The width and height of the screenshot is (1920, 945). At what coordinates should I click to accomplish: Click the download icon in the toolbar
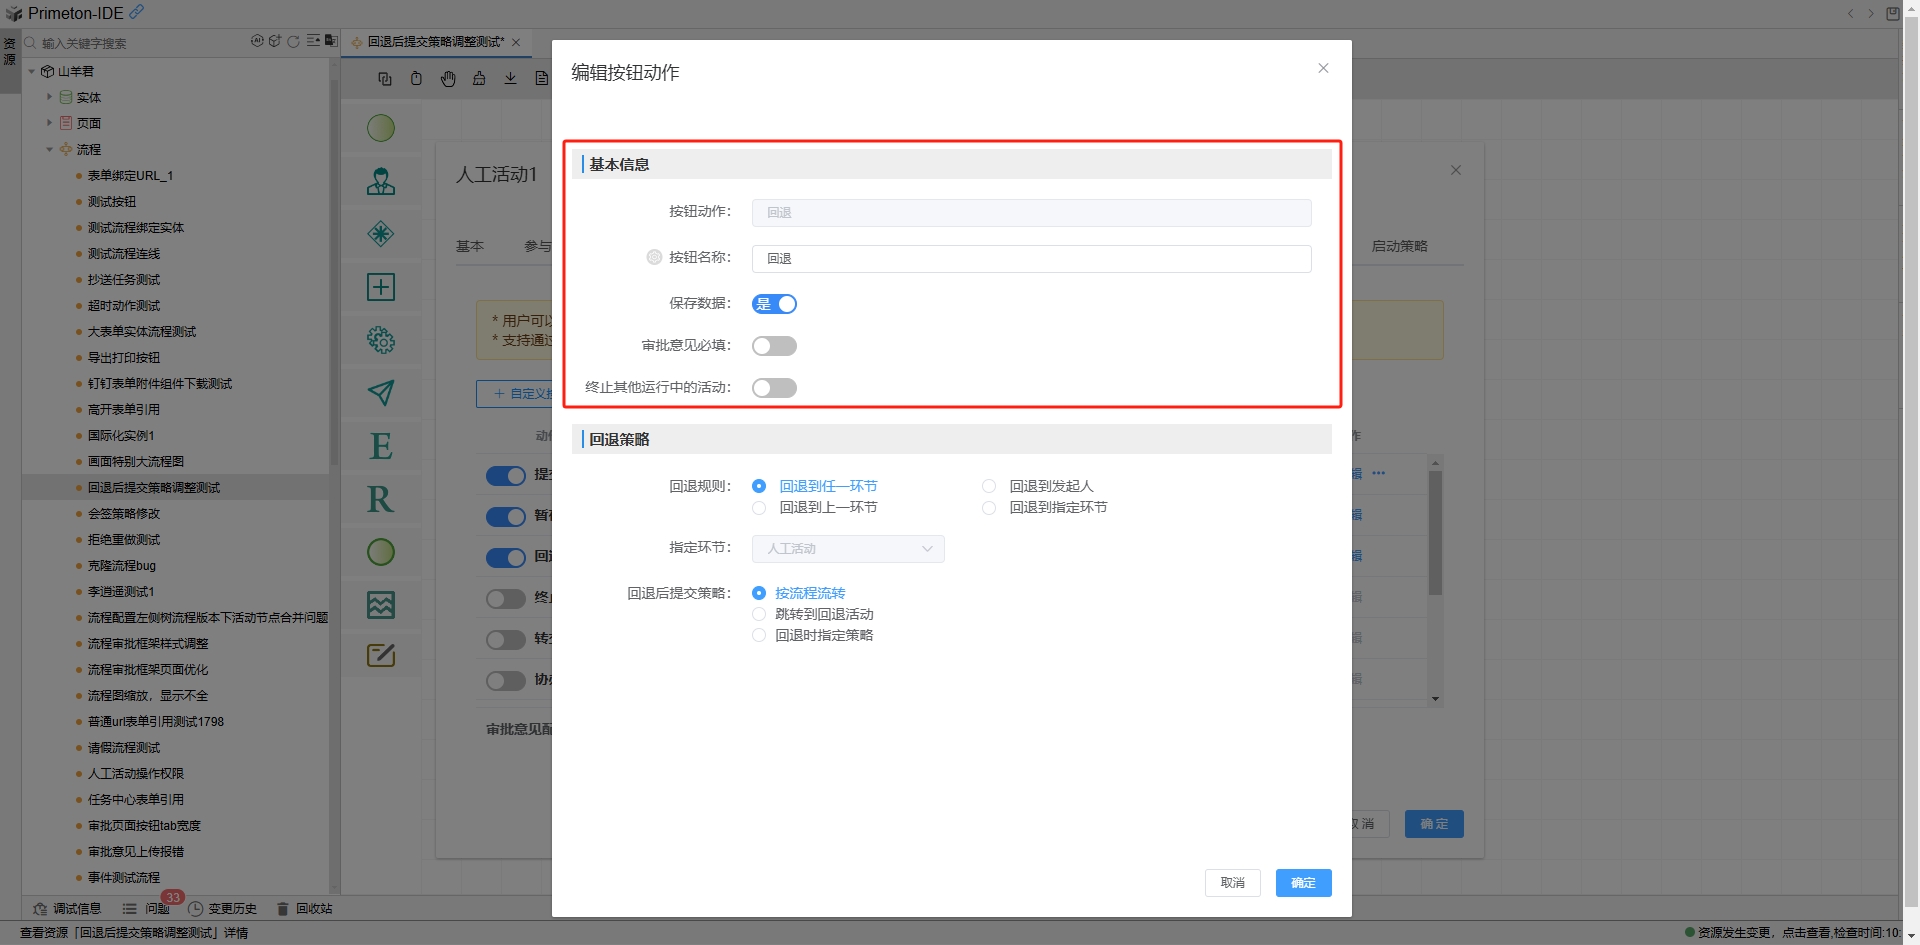(510, 79)
